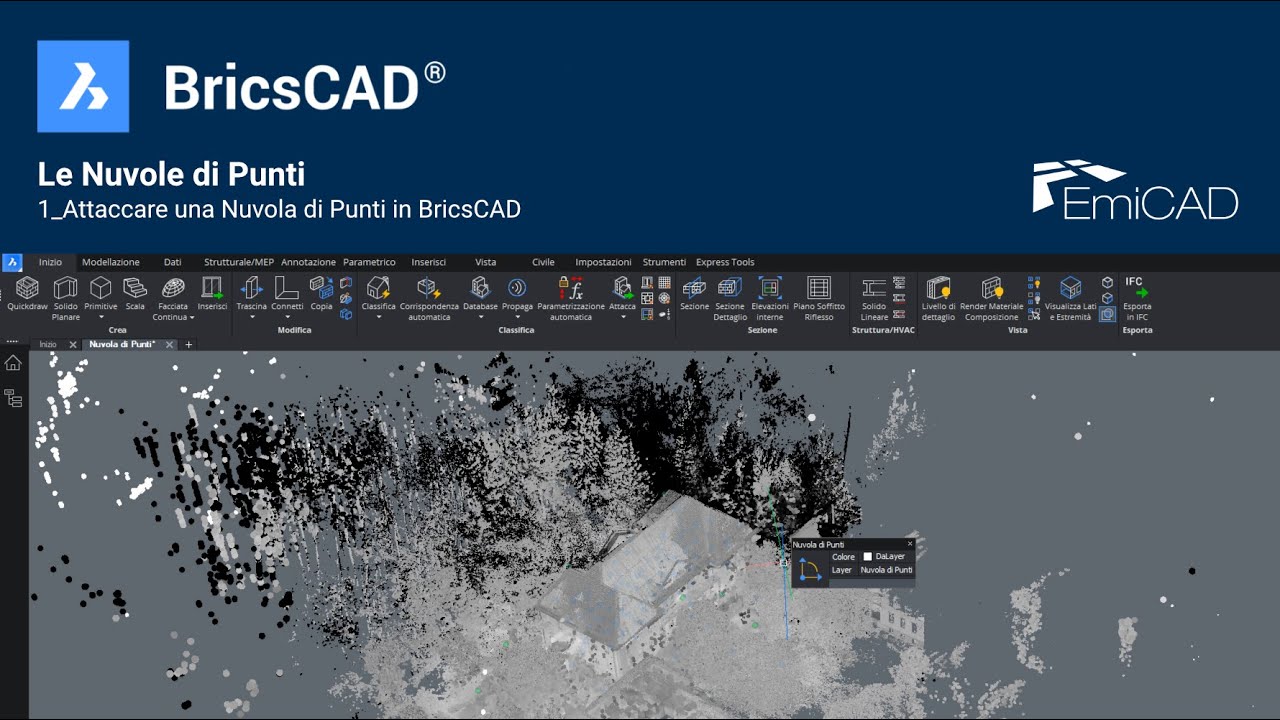Select Piano Soffitto Riflesso

819,298
